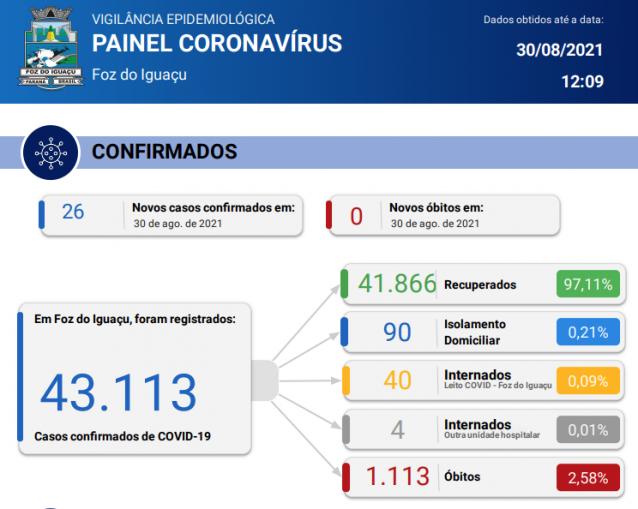Viewport: 638px width, 509px height.
Task: Click the Foz do Iguaçu coat of arms
Action: 51,48
